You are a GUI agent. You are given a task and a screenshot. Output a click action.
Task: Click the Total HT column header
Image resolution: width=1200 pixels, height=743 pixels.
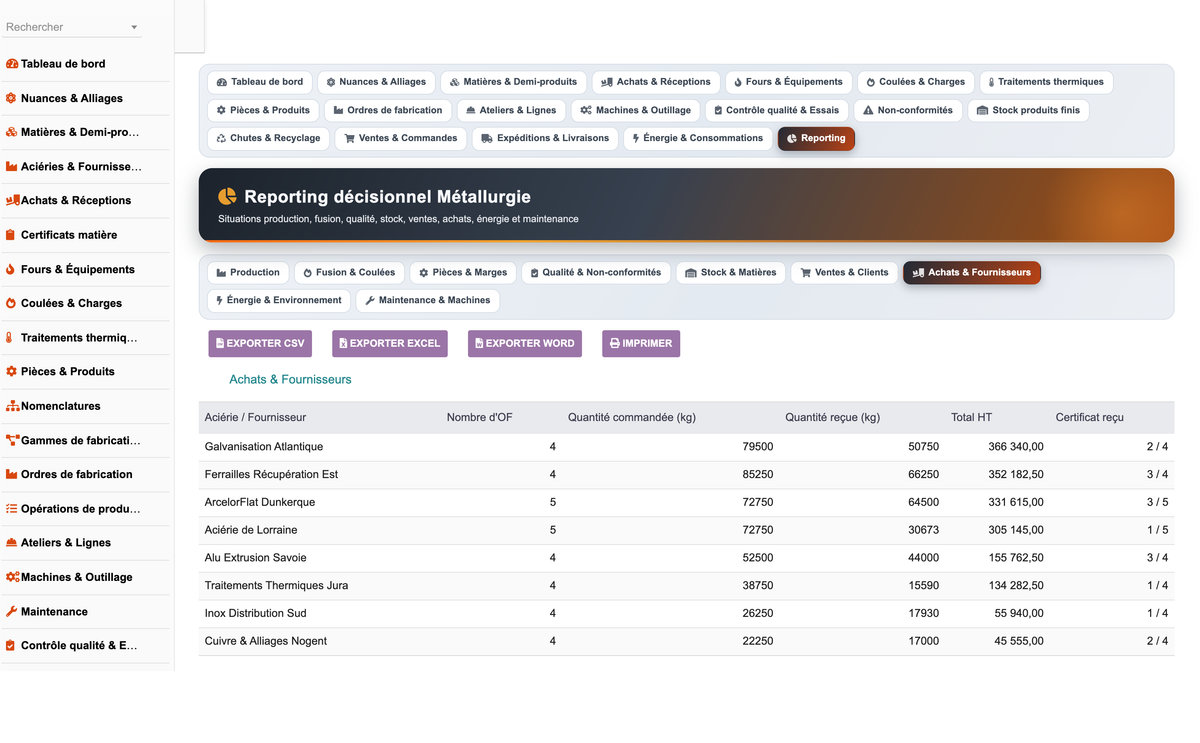click(971, 417)
